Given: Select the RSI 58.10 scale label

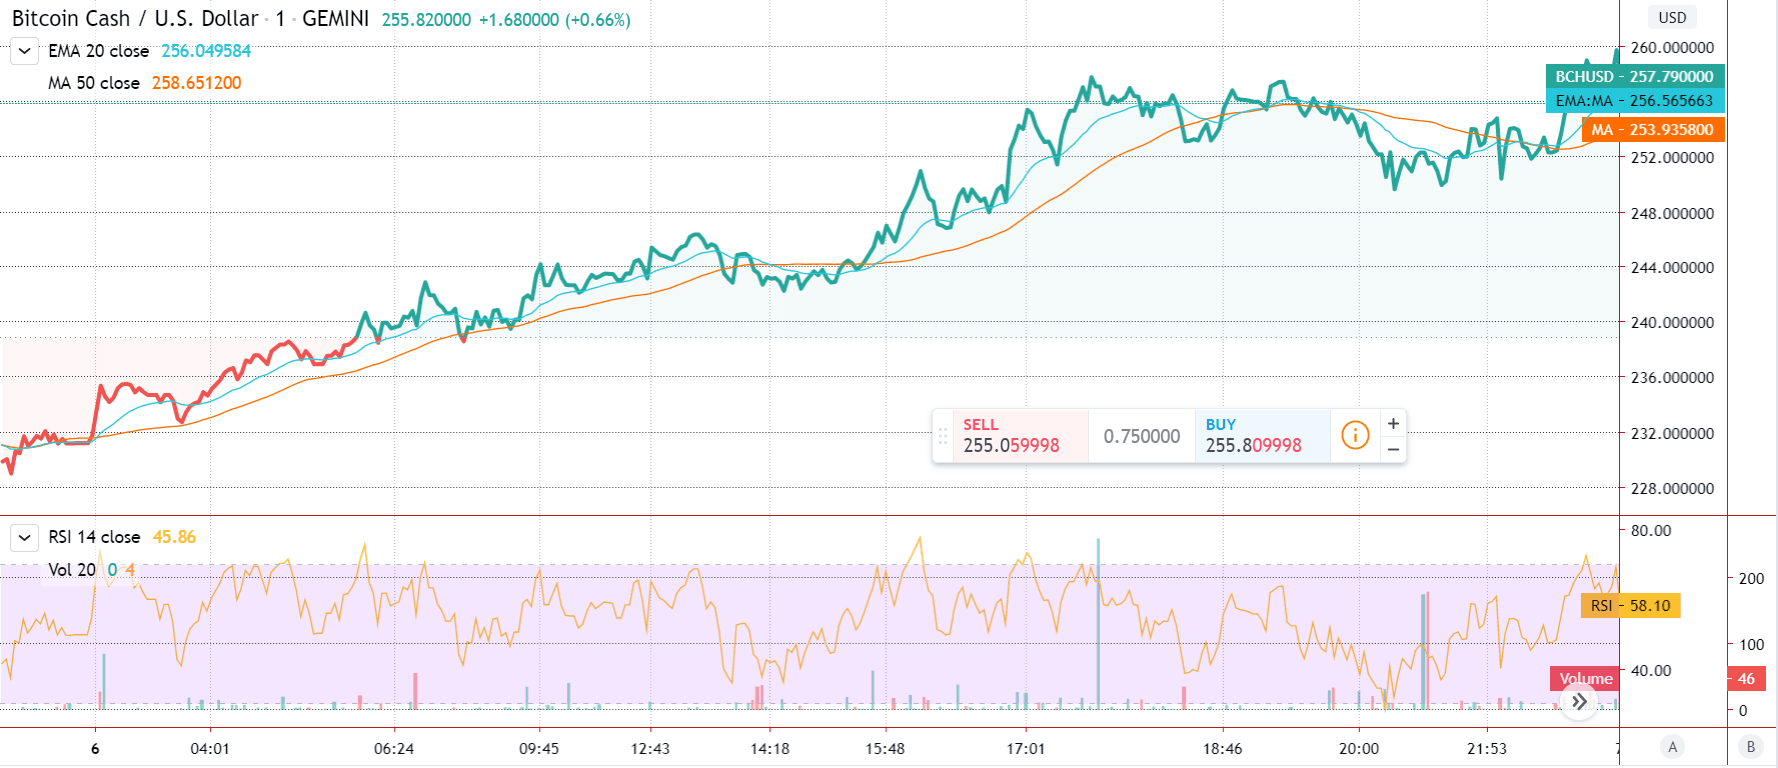Looking at the screenshot, I should (x=1630, y=605).
